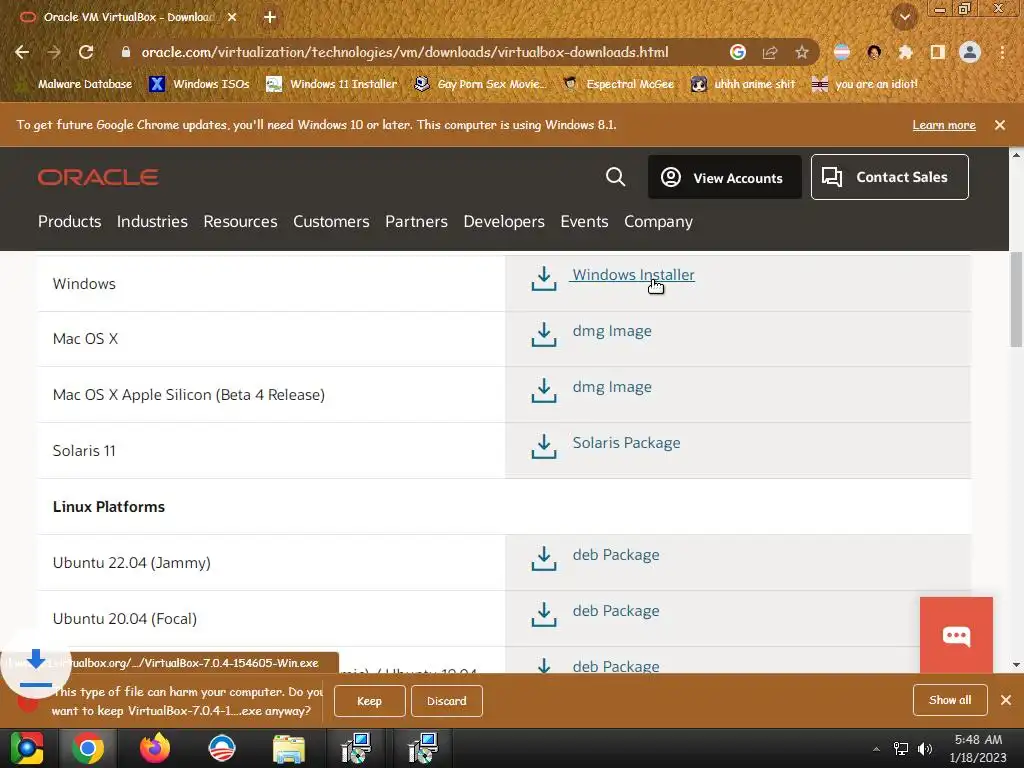Click the Contact Sales button

[889, 177]
